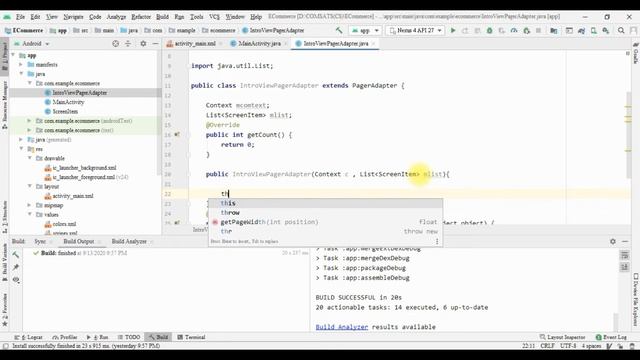The width and height of the screenshot is (640, 360).
Task: Click the Build Analyzer link in output
Action: (x=342, y=327)
